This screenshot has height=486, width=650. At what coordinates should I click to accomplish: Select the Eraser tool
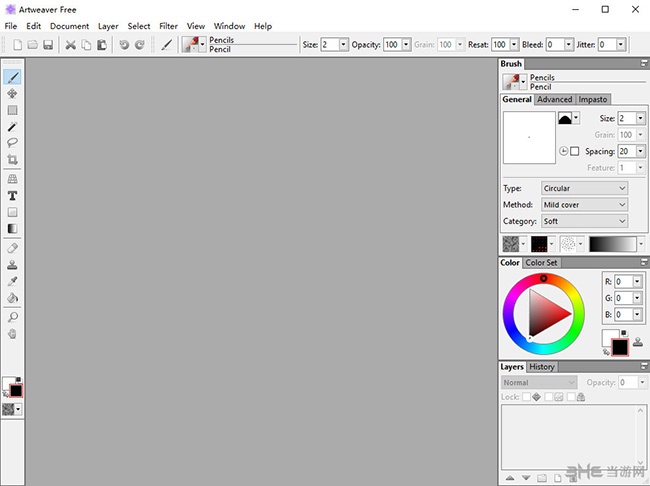click(x=12, y=248)
